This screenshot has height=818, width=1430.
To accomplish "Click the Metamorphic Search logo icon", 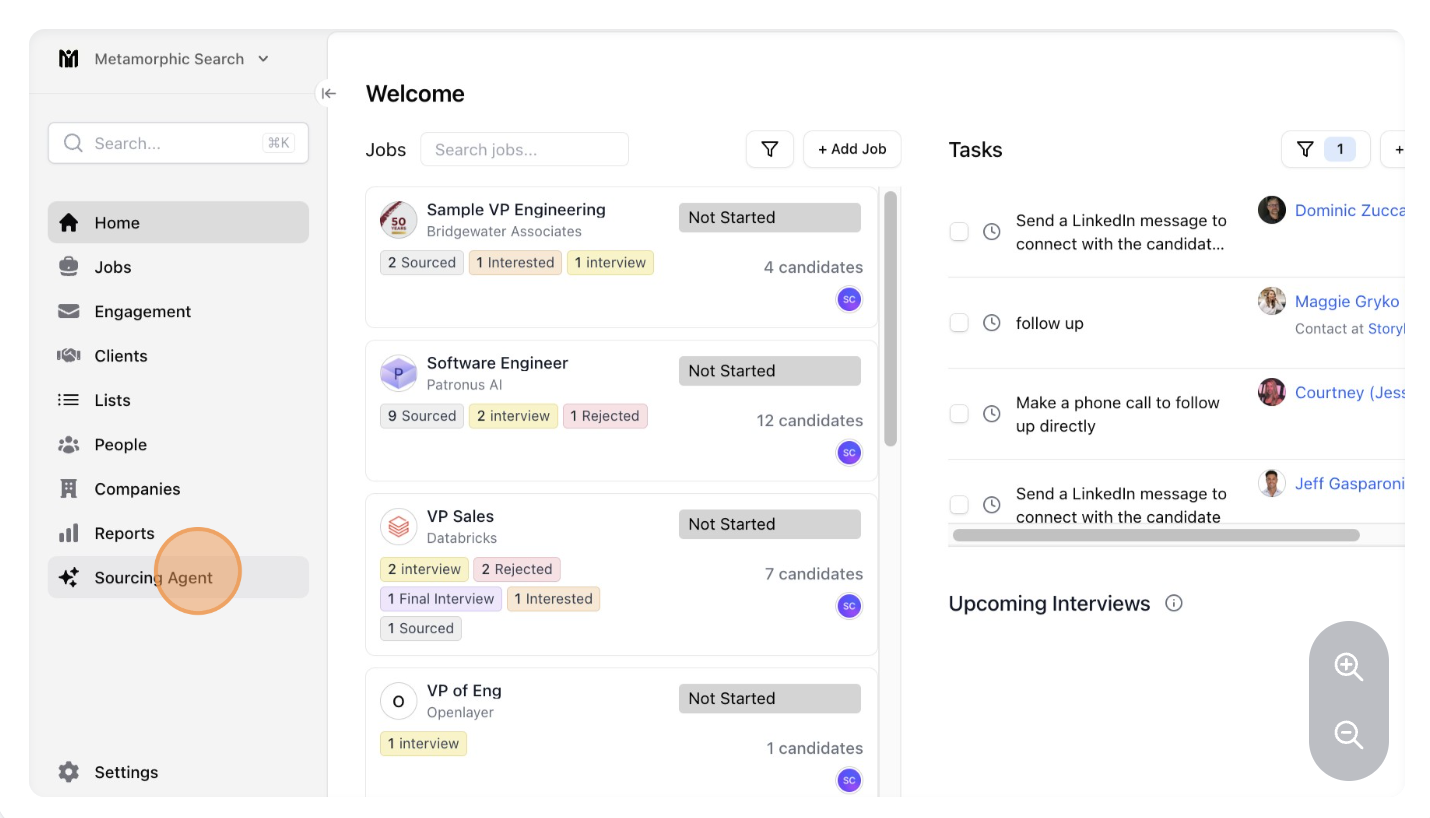I will pos(68,59).
